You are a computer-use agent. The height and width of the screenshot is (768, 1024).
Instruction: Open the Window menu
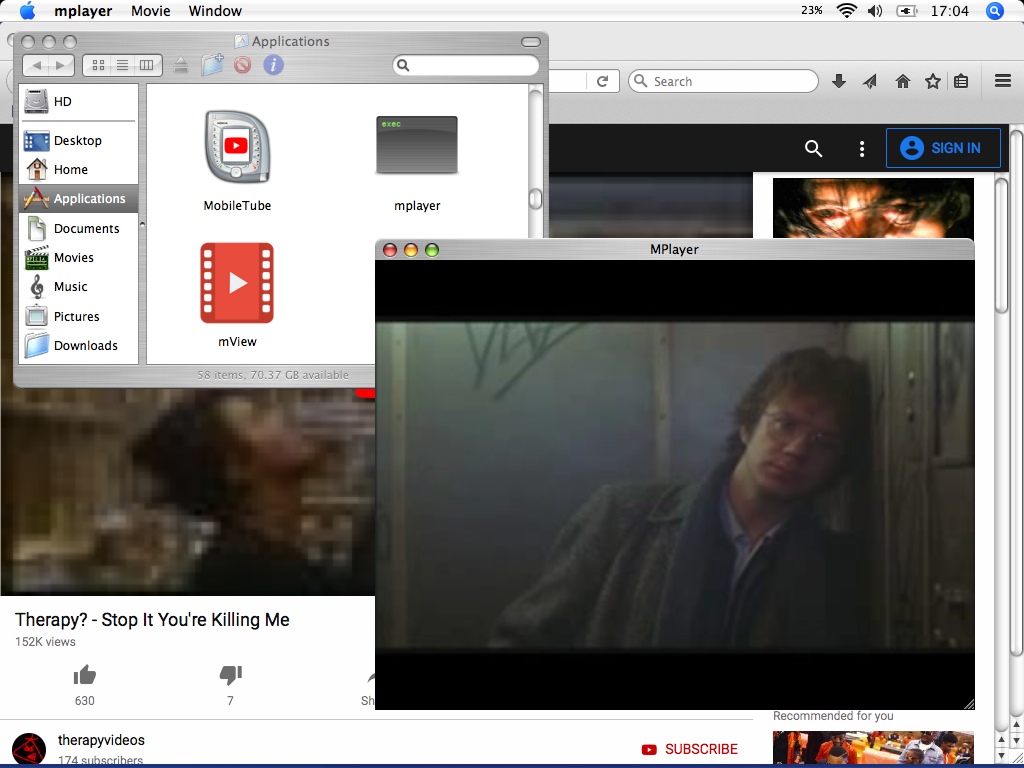tap(215, 11)
